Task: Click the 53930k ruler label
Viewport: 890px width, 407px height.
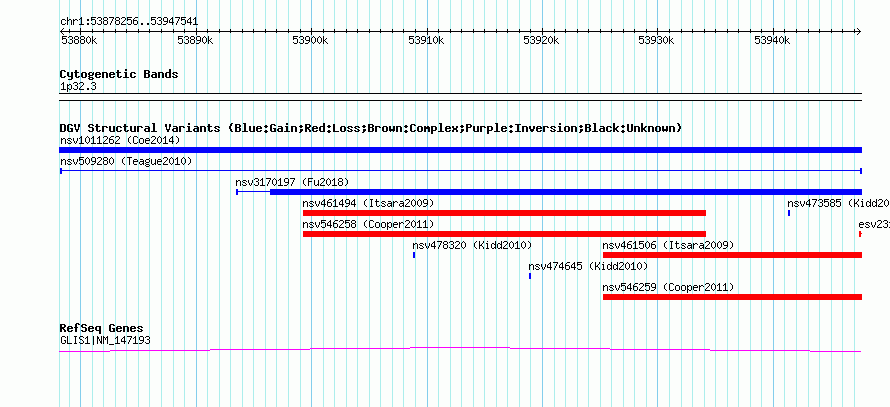Action: 657,41
